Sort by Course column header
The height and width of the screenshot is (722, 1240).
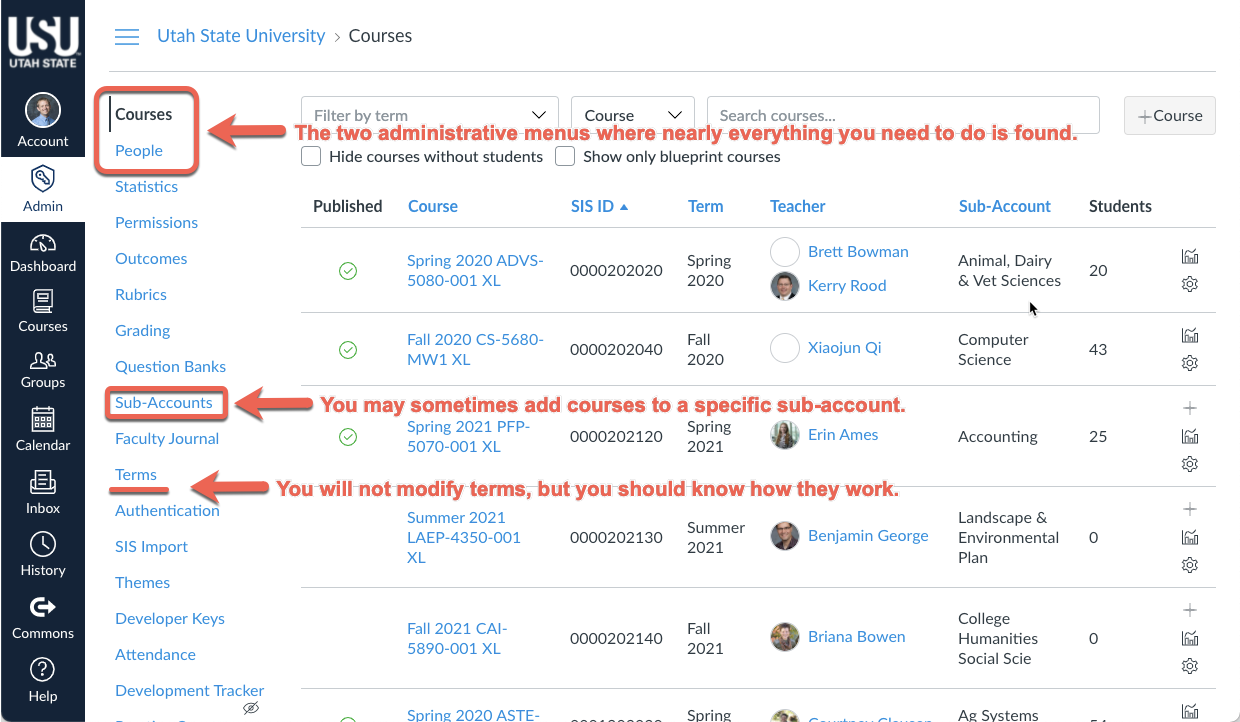(433, 206)
